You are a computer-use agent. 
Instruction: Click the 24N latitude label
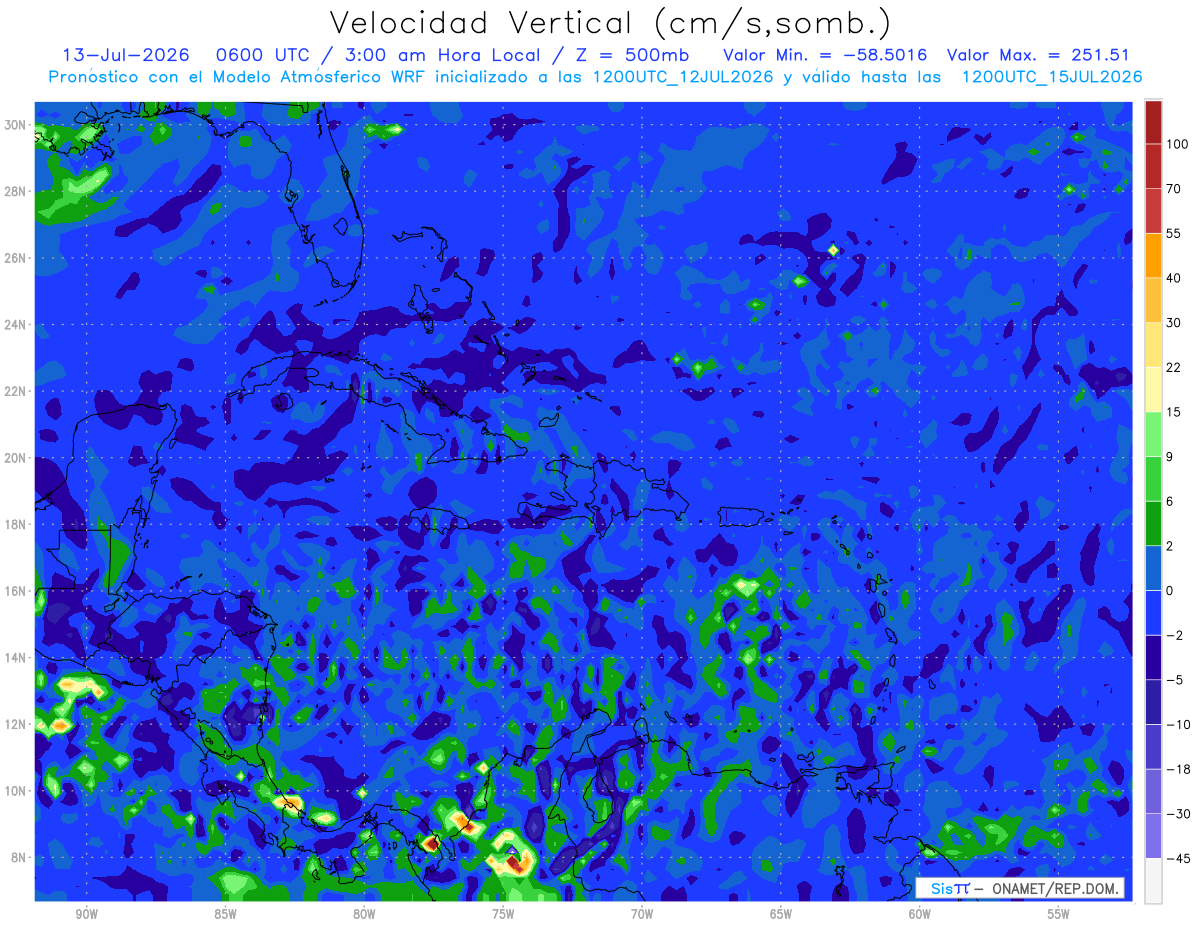point(16,325)
